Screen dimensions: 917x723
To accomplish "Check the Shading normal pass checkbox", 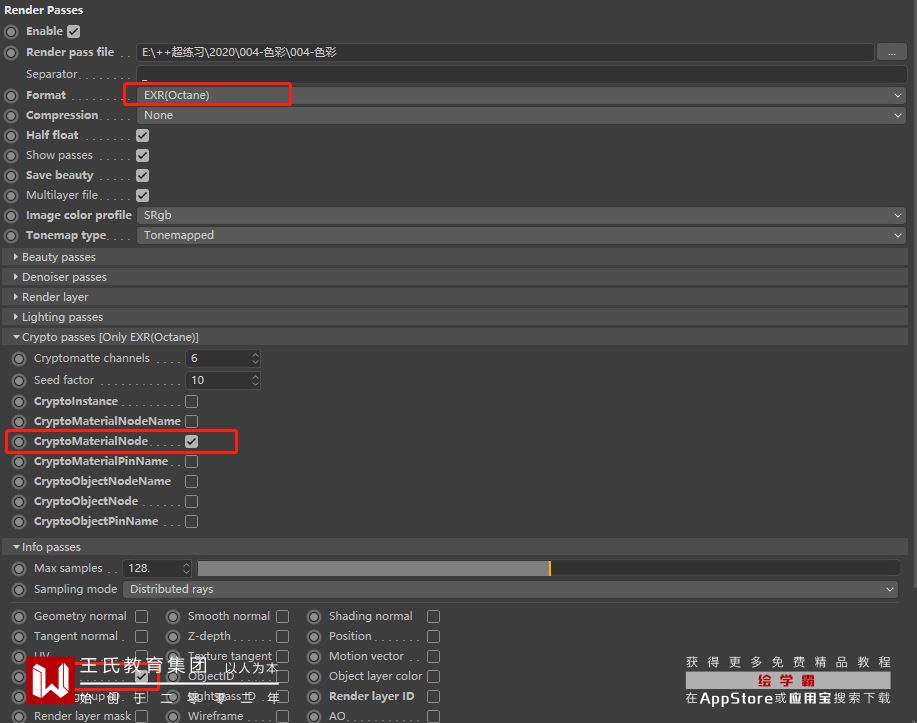I will pyautogui.click(x=433, y=617).
